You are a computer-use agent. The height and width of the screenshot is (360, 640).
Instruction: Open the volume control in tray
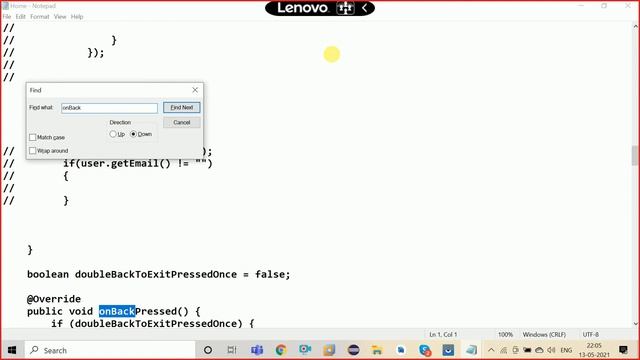pos(551,350)
